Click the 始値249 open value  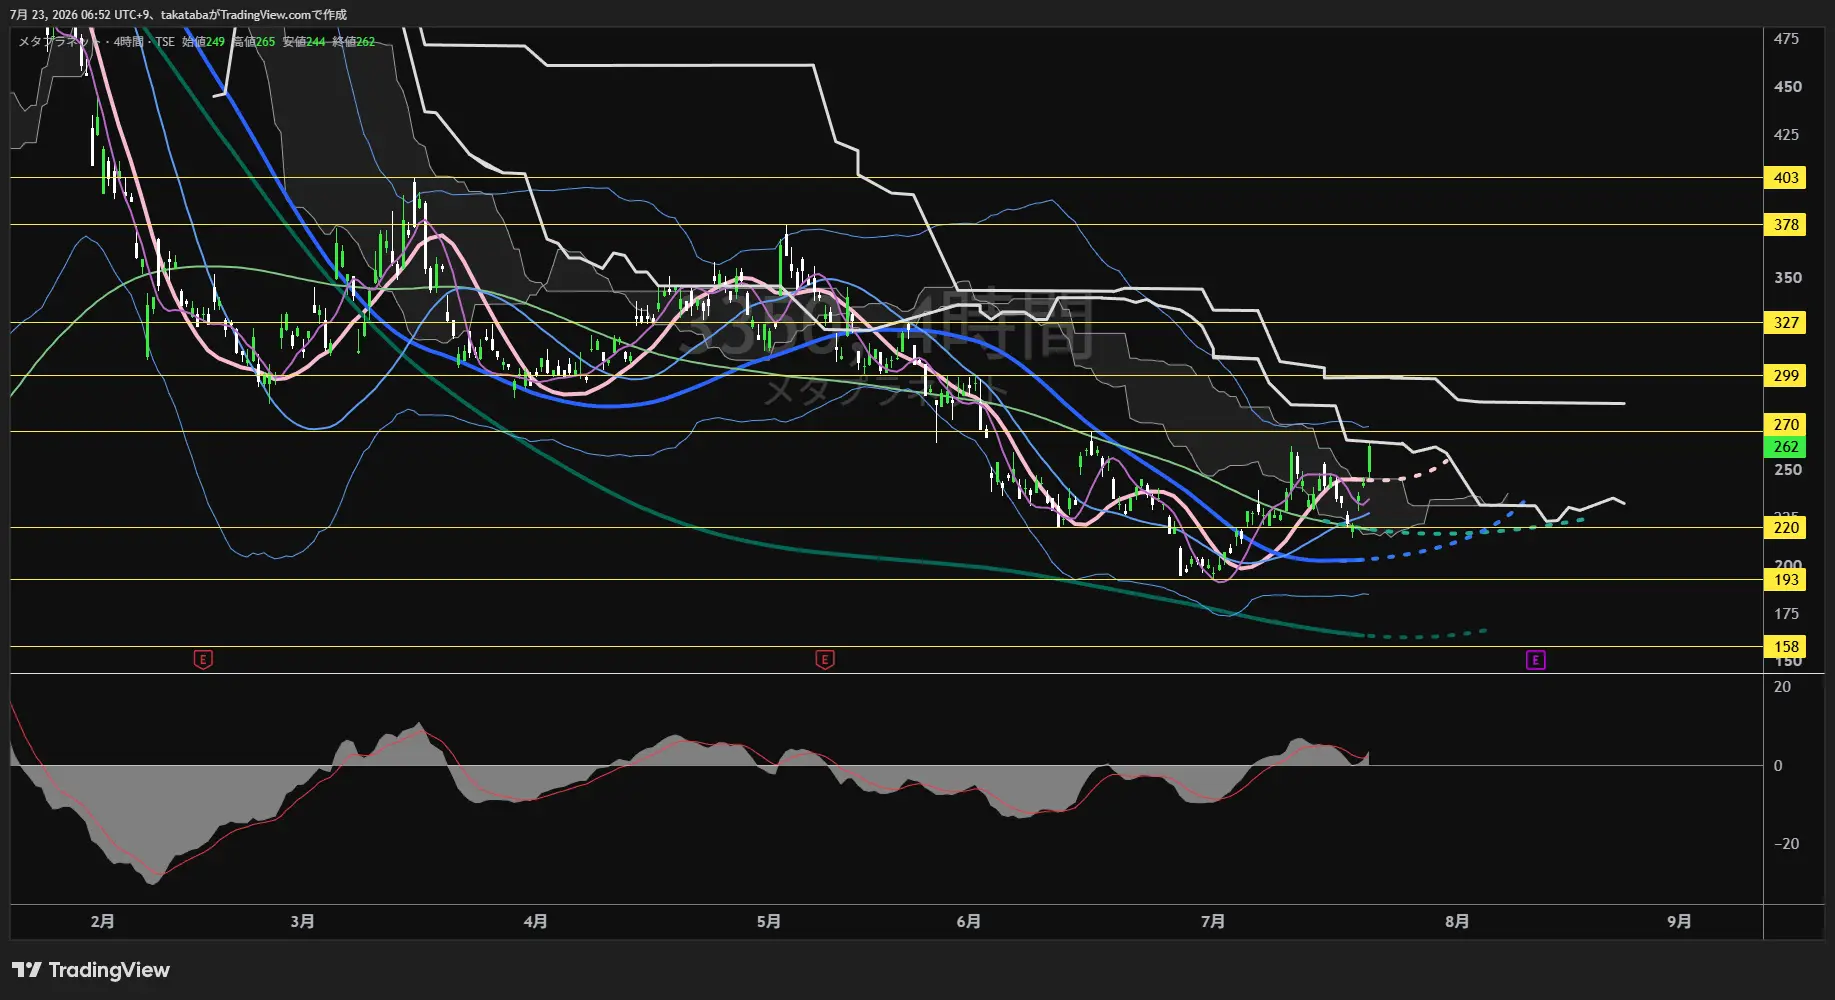(203, 42)
